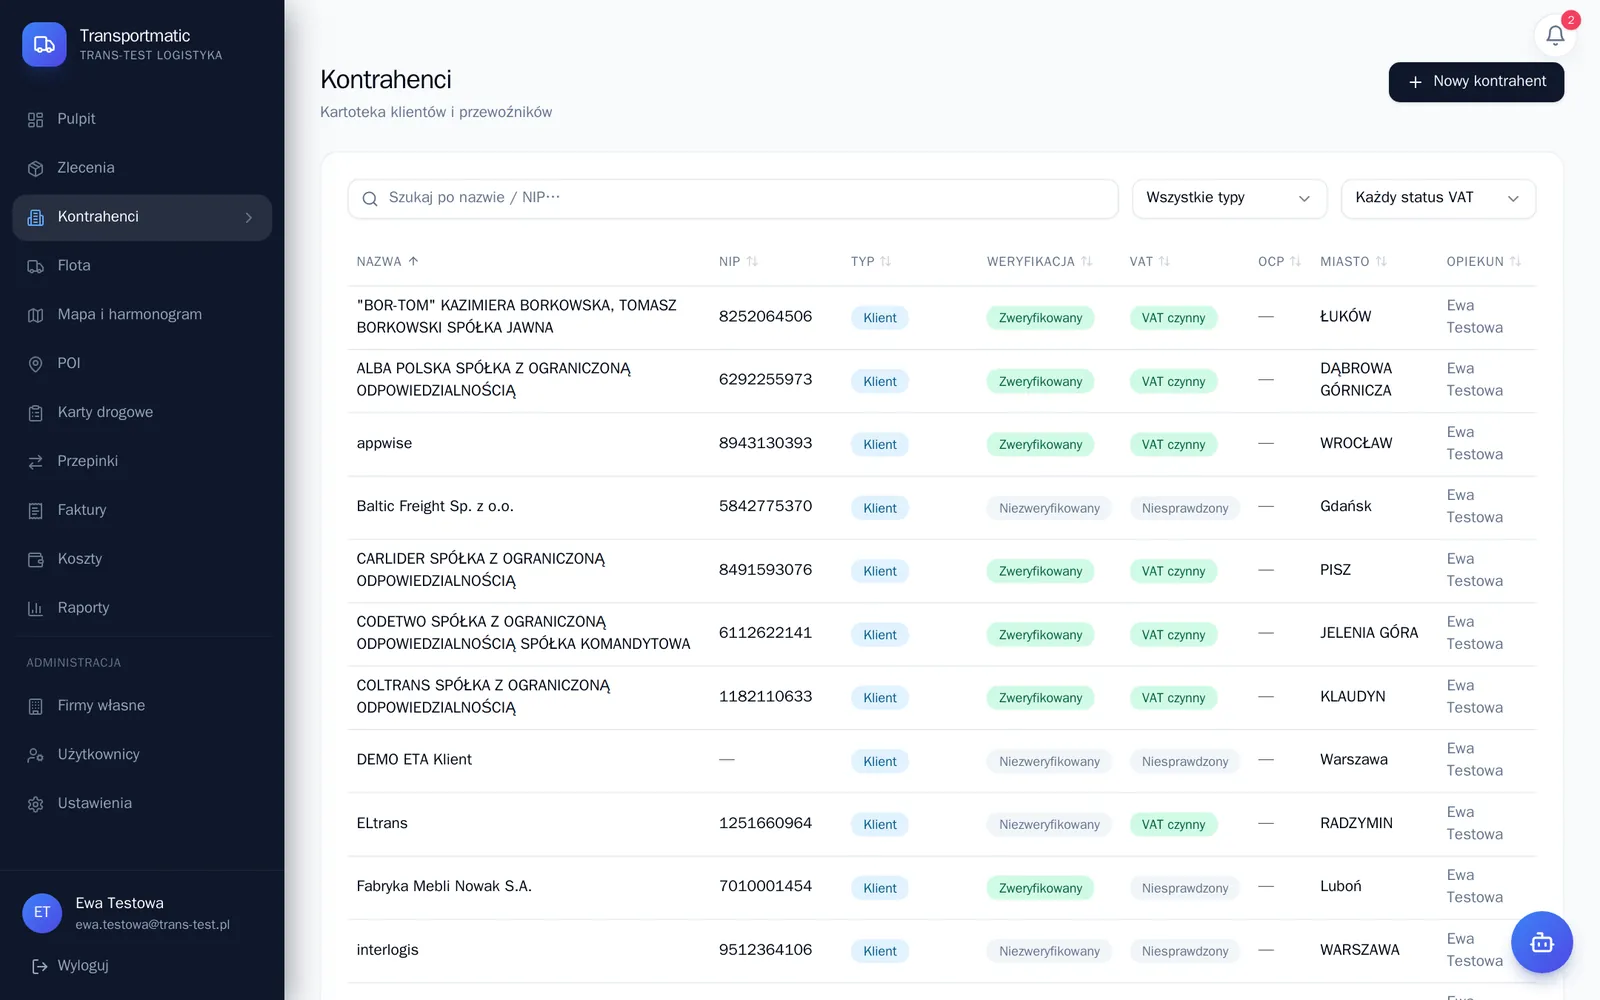Click the Raporty chart icon

(36, 608)
